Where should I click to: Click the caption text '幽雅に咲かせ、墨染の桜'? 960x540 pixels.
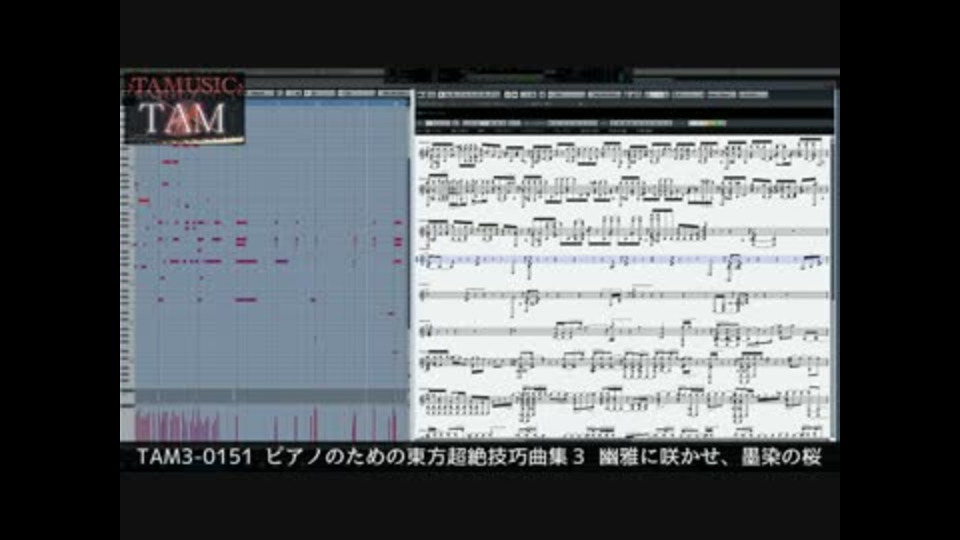[x=710, y=457]
